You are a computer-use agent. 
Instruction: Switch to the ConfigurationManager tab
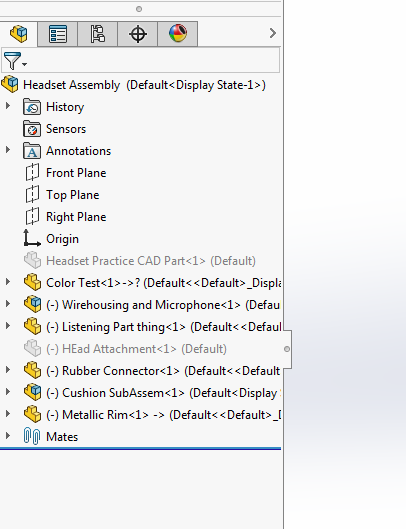pyautogui.click(x=98, y=34)
